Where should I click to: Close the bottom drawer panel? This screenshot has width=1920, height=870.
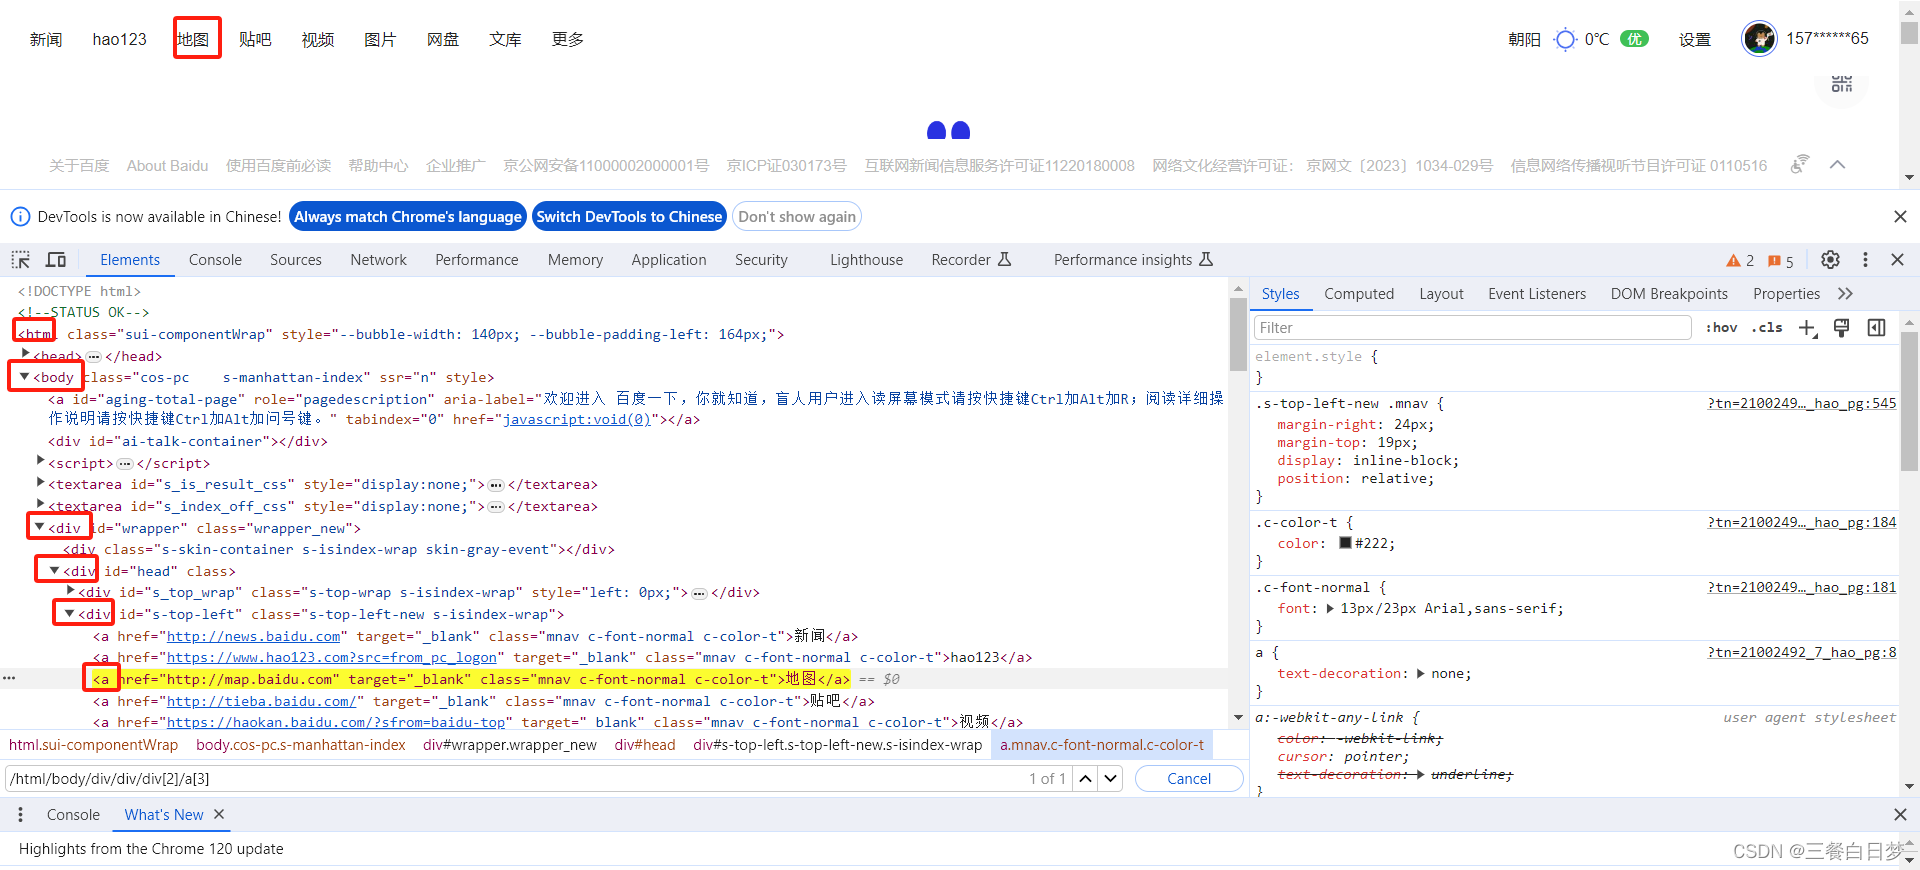[1900, 815]
